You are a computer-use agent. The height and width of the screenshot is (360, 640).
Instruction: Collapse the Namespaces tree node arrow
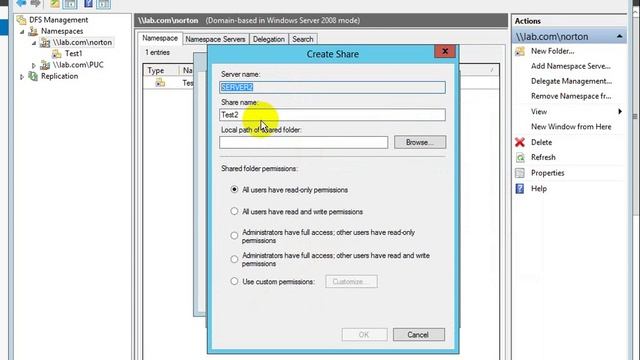(22, 31)
